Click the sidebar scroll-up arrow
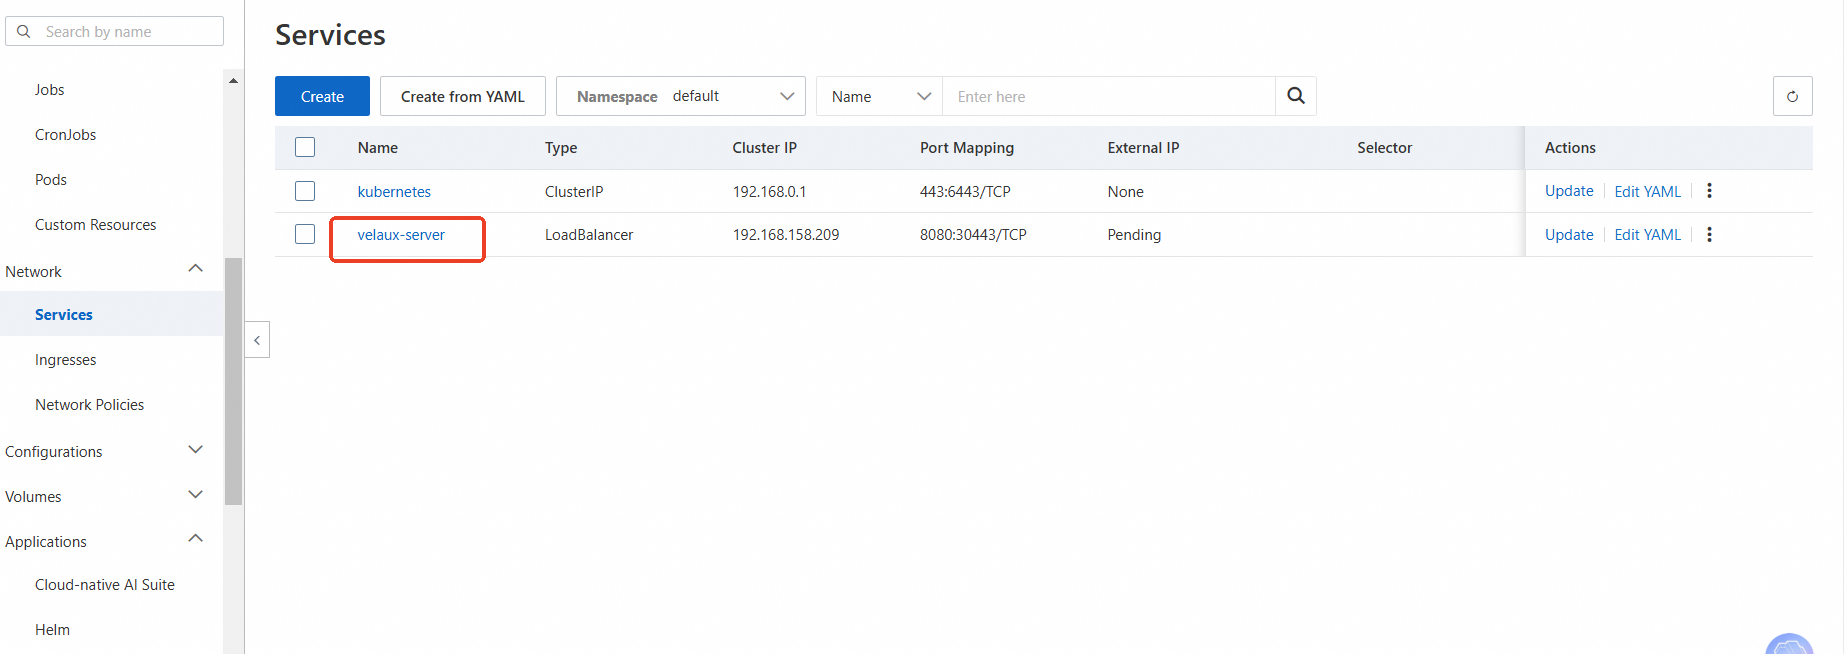Image resolution: width=1847 pixels, height=654 pixels. pyautogui.click(x=233, y=81)
